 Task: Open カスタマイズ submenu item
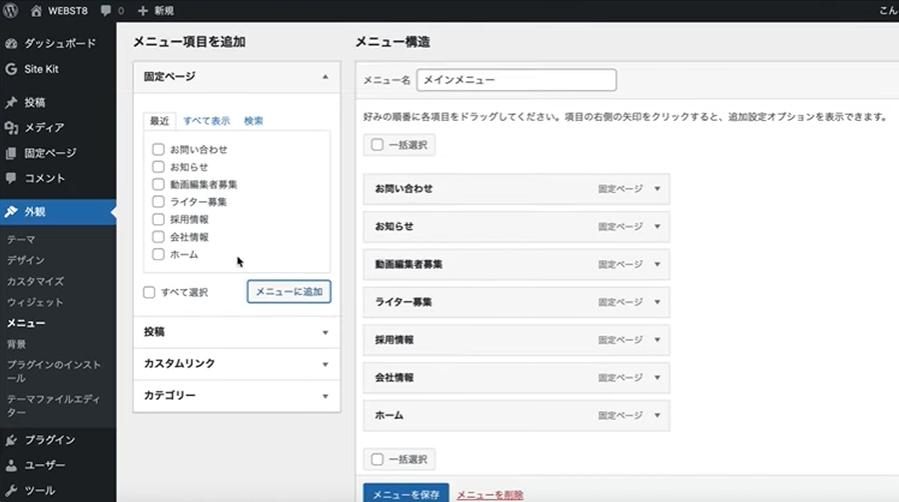[x=36, y=281]
